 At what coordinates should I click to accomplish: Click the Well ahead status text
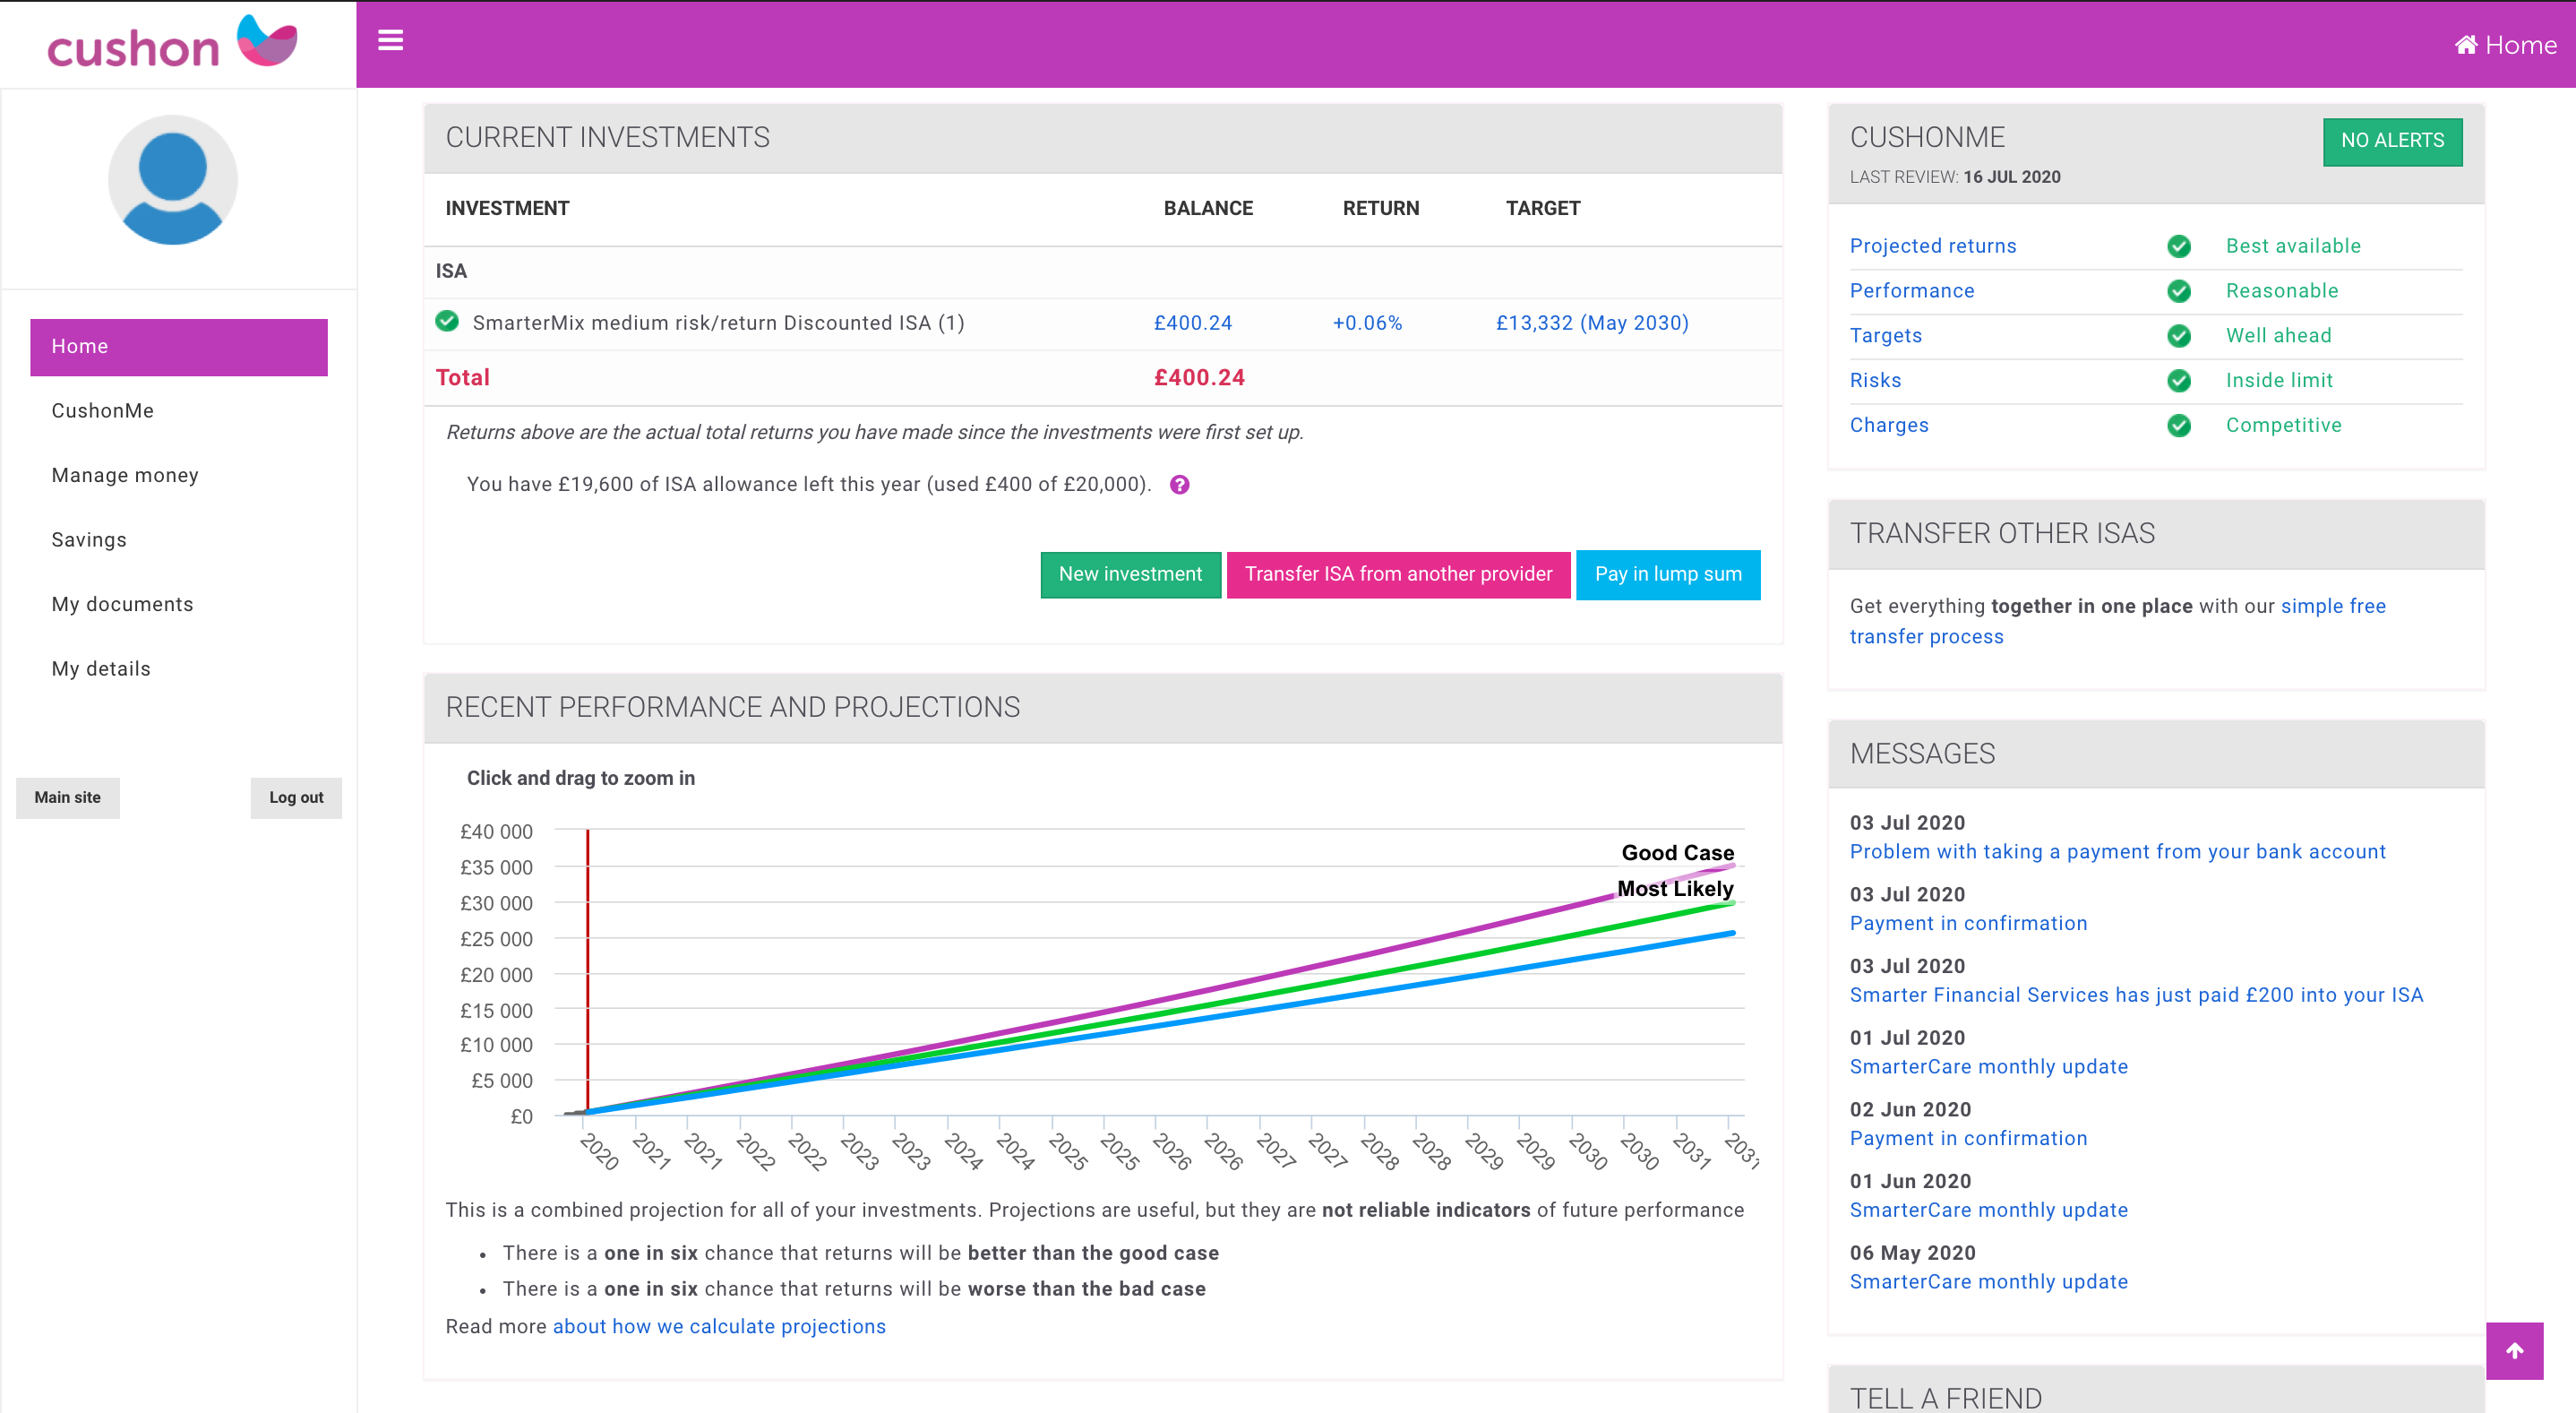[2278, 336]
